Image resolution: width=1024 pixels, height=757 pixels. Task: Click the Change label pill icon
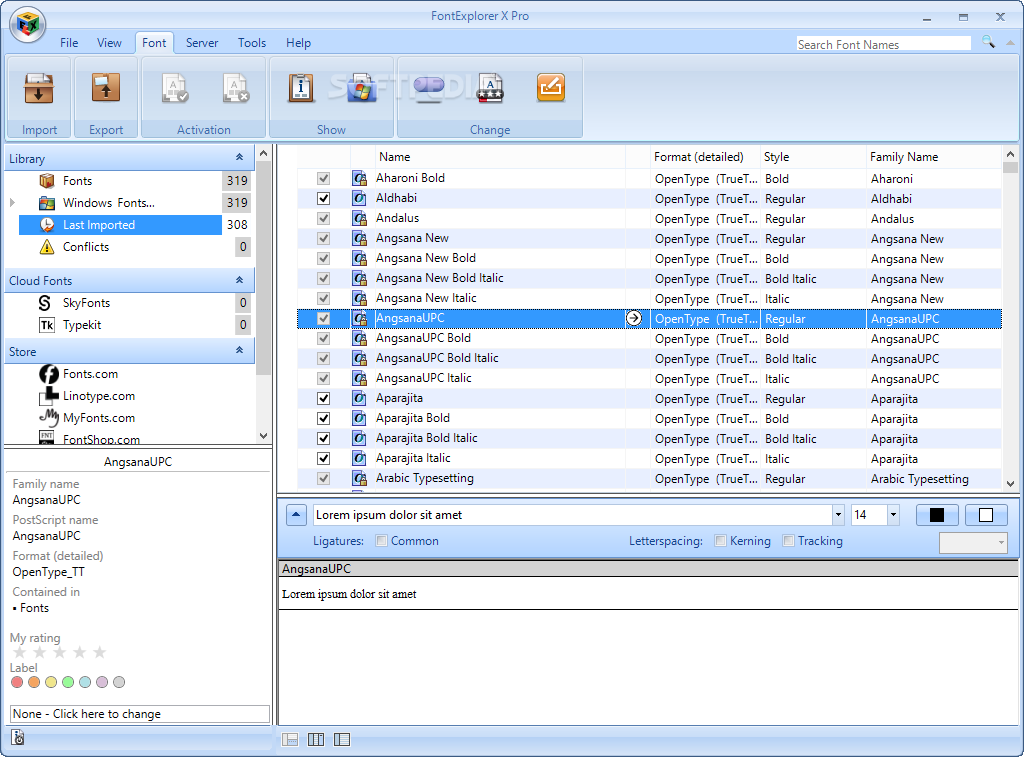[428, 88]
